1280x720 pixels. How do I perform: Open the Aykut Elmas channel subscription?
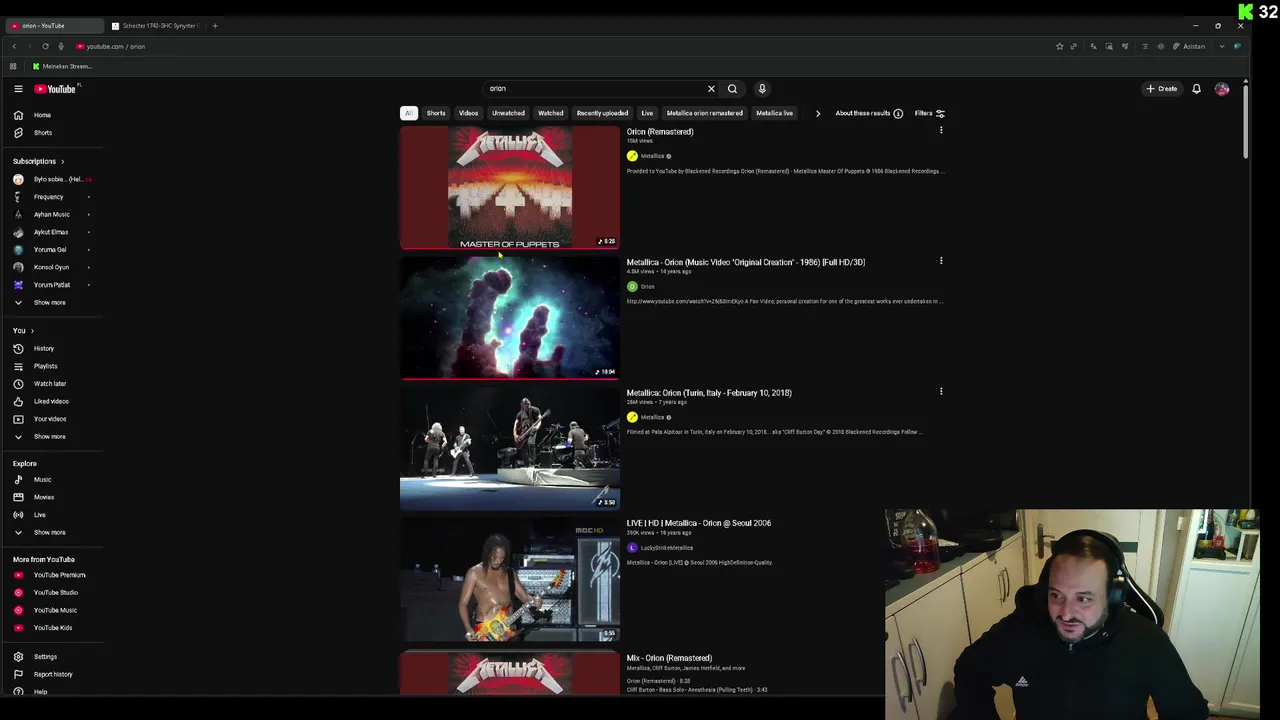(x=52, y=232)
